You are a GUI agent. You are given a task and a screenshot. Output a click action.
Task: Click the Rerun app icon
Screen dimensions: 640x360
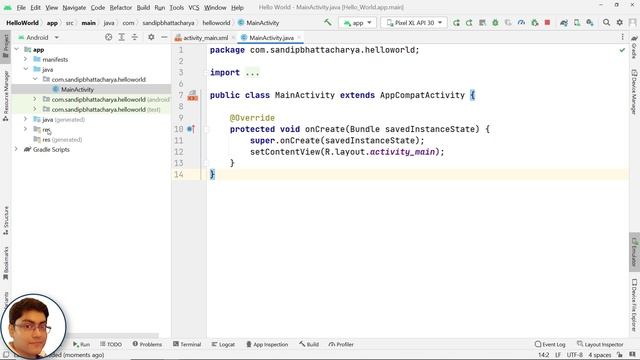click(456, 23)
